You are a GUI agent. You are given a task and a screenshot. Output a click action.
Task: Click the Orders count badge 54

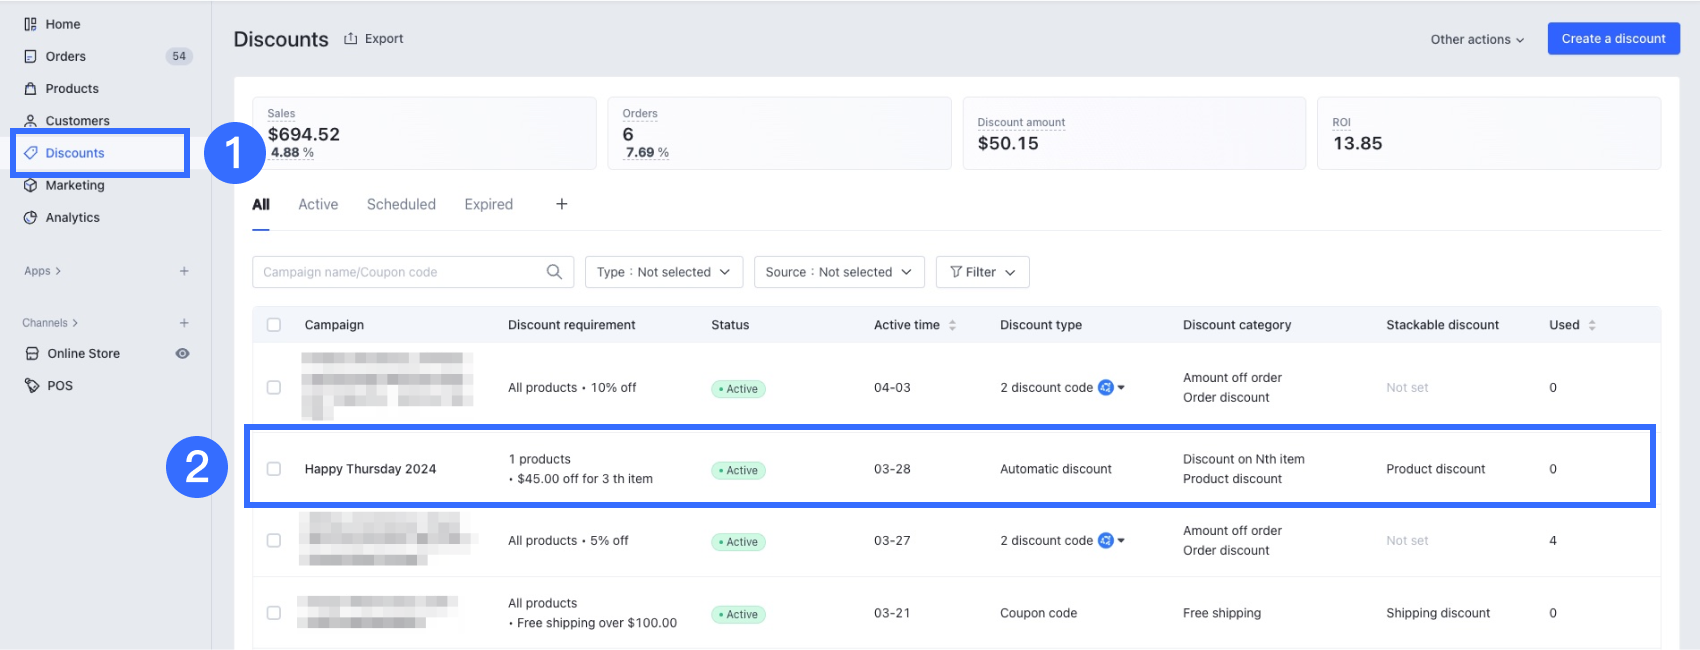179,56
